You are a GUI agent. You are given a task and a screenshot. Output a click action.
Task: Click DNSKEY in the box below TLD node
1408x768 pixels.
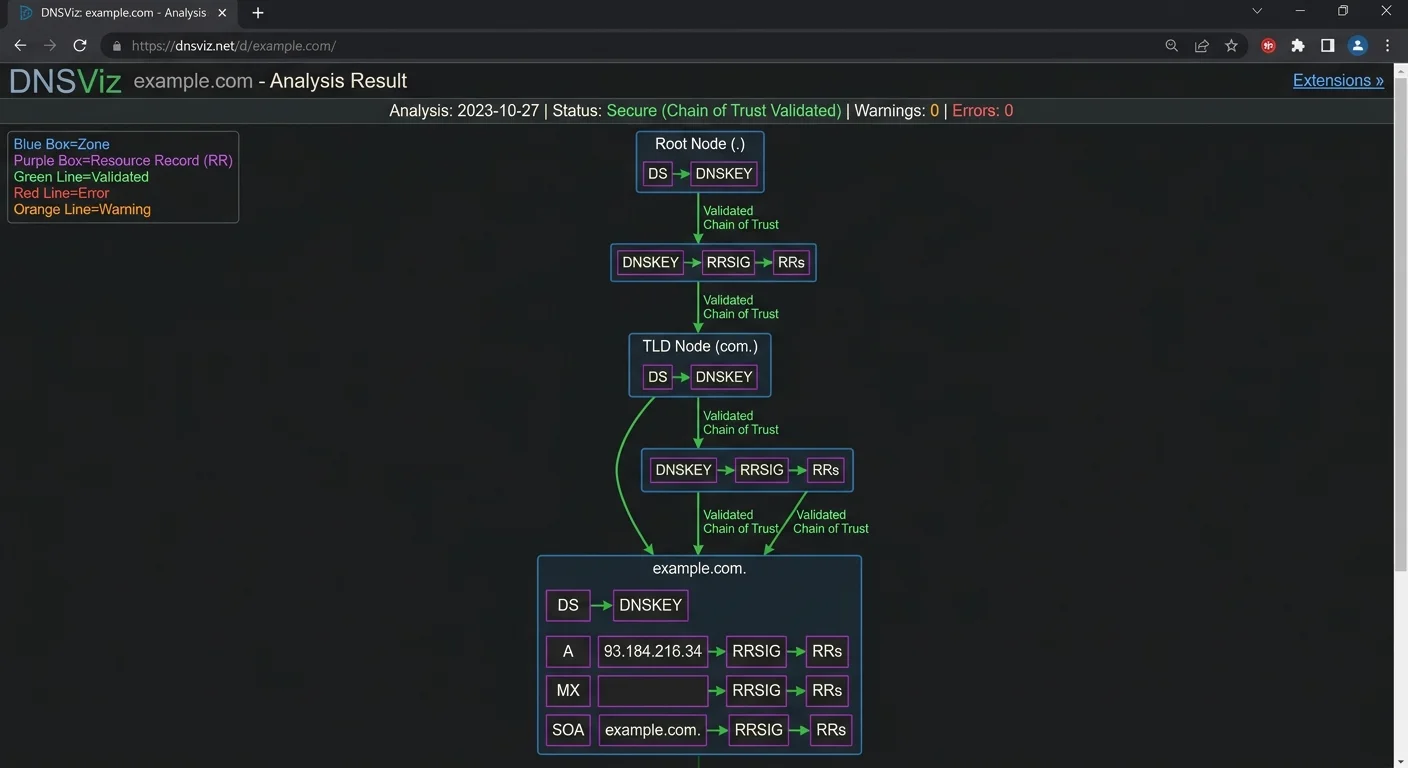click(683, 470)
